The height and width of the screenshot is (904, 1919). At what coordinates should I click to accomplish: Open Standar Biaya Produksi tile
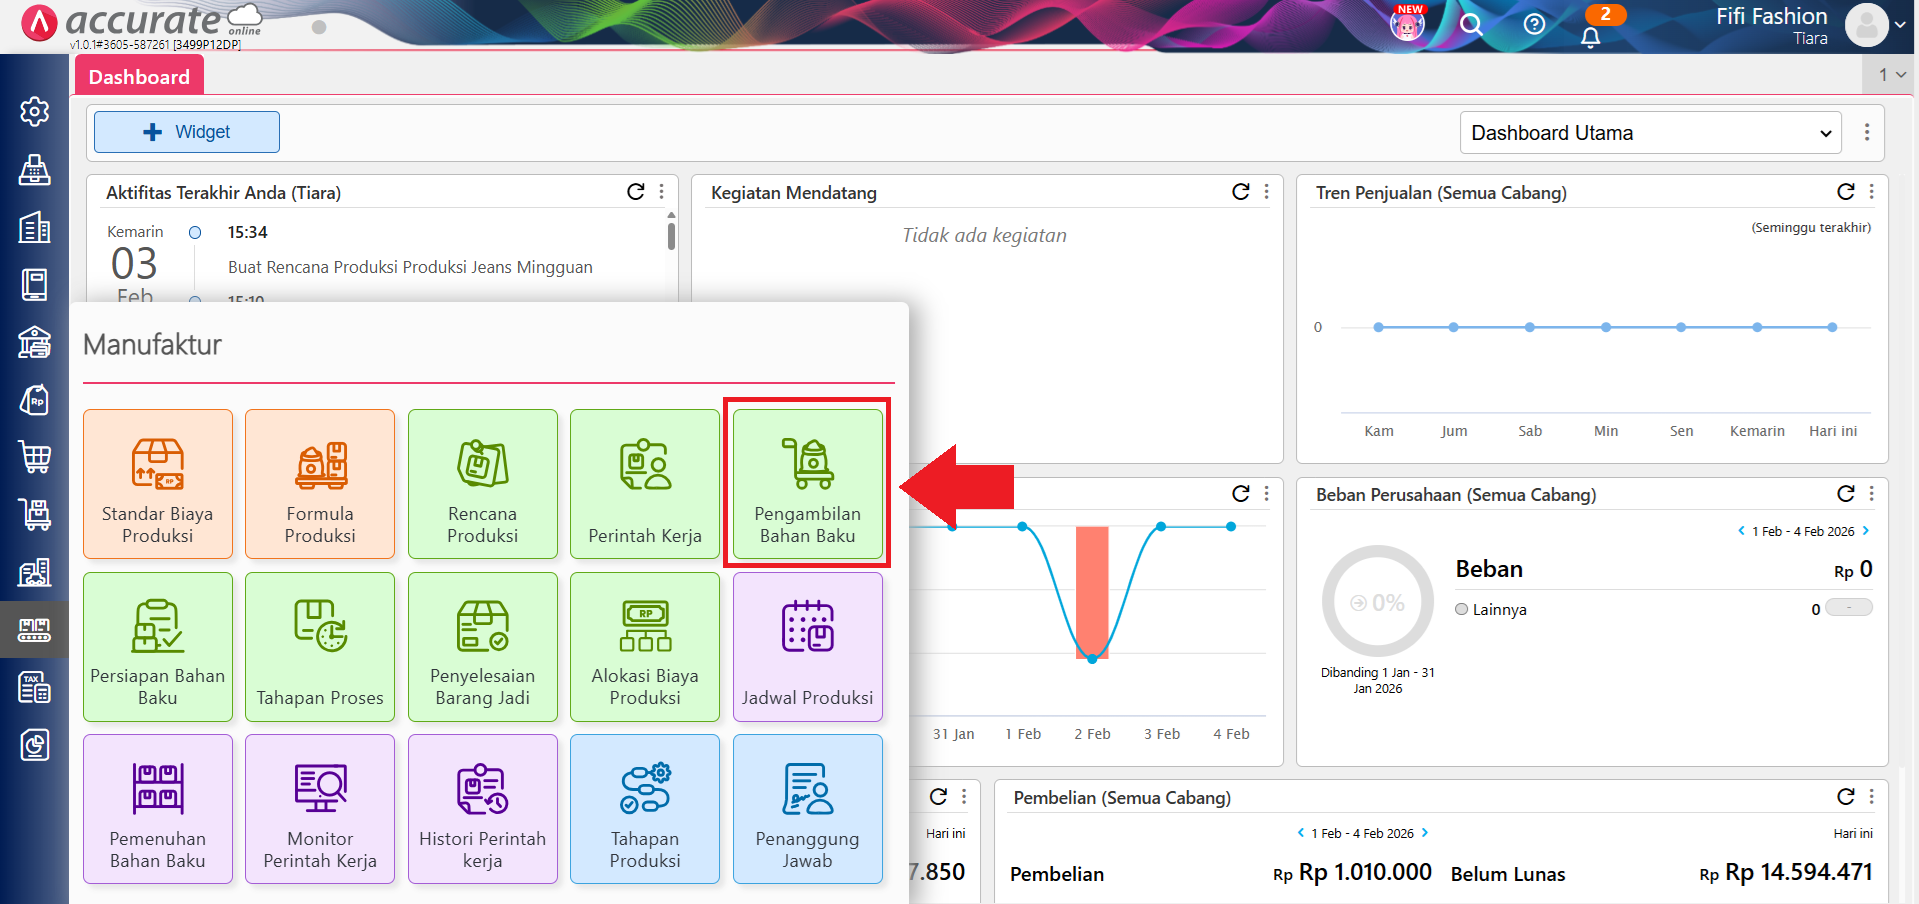(x=158, y=484)
